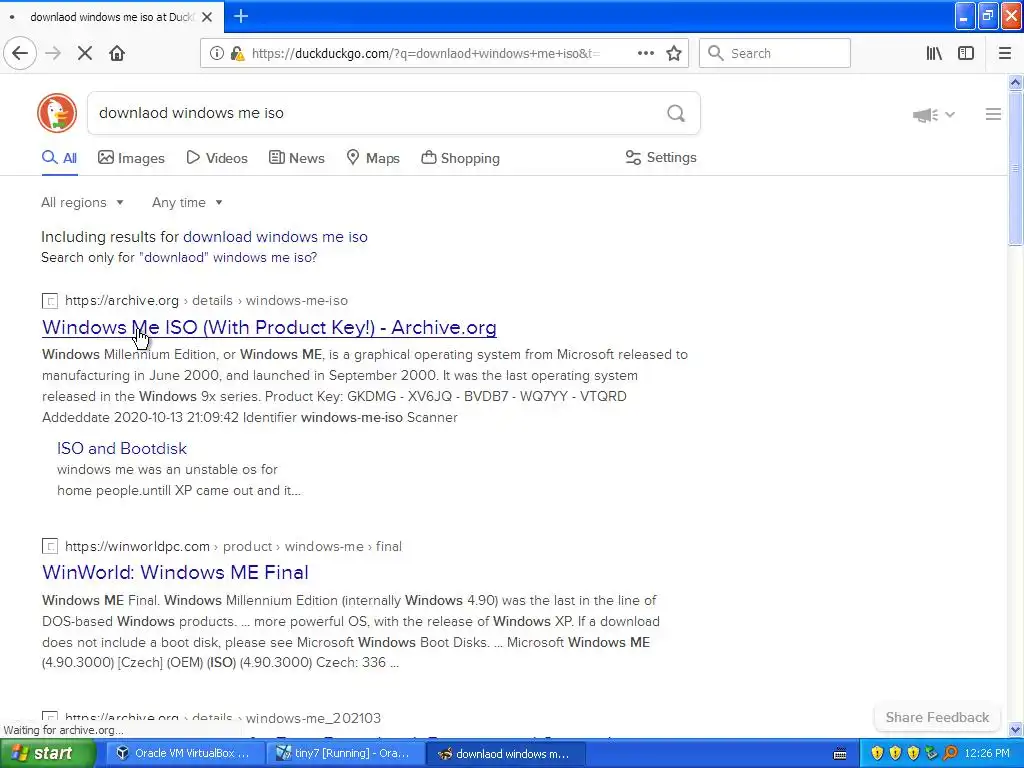Click the magnifier tray icon
This screenshot has width=1024, height=768.
coord(950,754)
